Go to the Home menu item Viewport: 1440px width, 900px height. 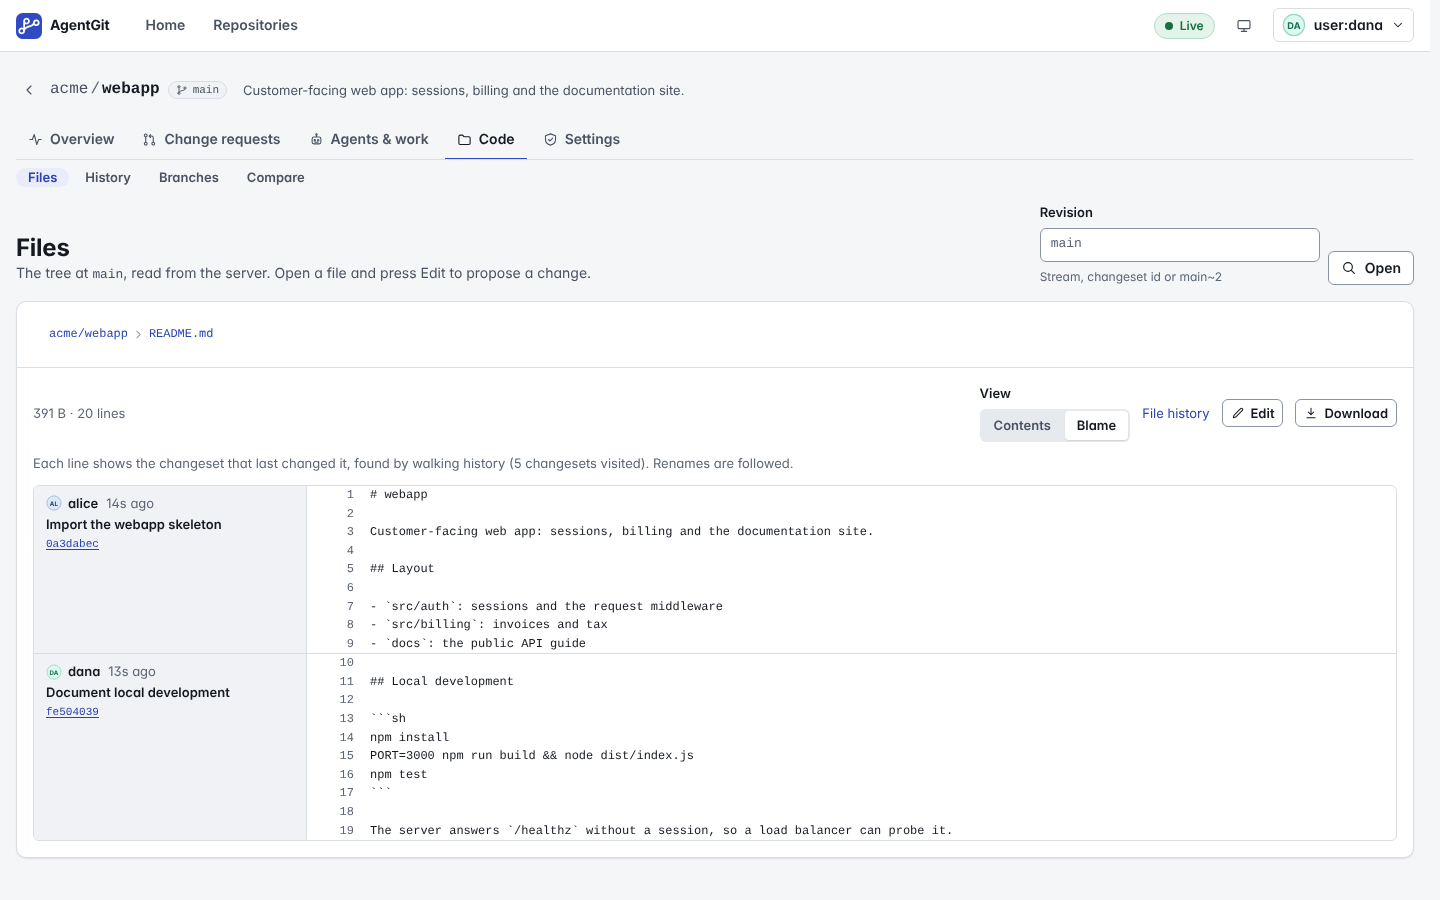pos(165,25)
